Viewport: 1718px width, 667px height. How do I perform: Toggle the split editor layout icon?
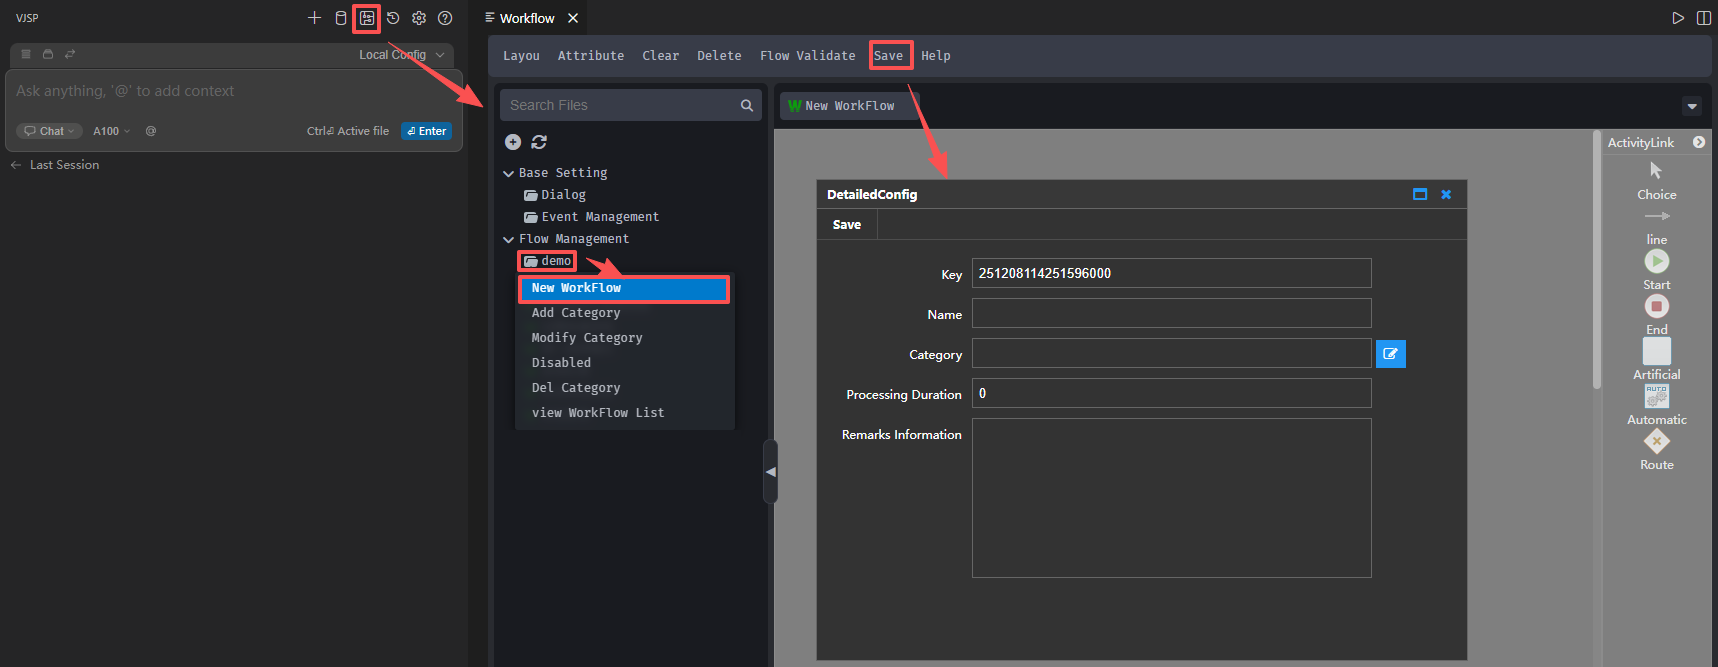click(x=1704, y=18)
